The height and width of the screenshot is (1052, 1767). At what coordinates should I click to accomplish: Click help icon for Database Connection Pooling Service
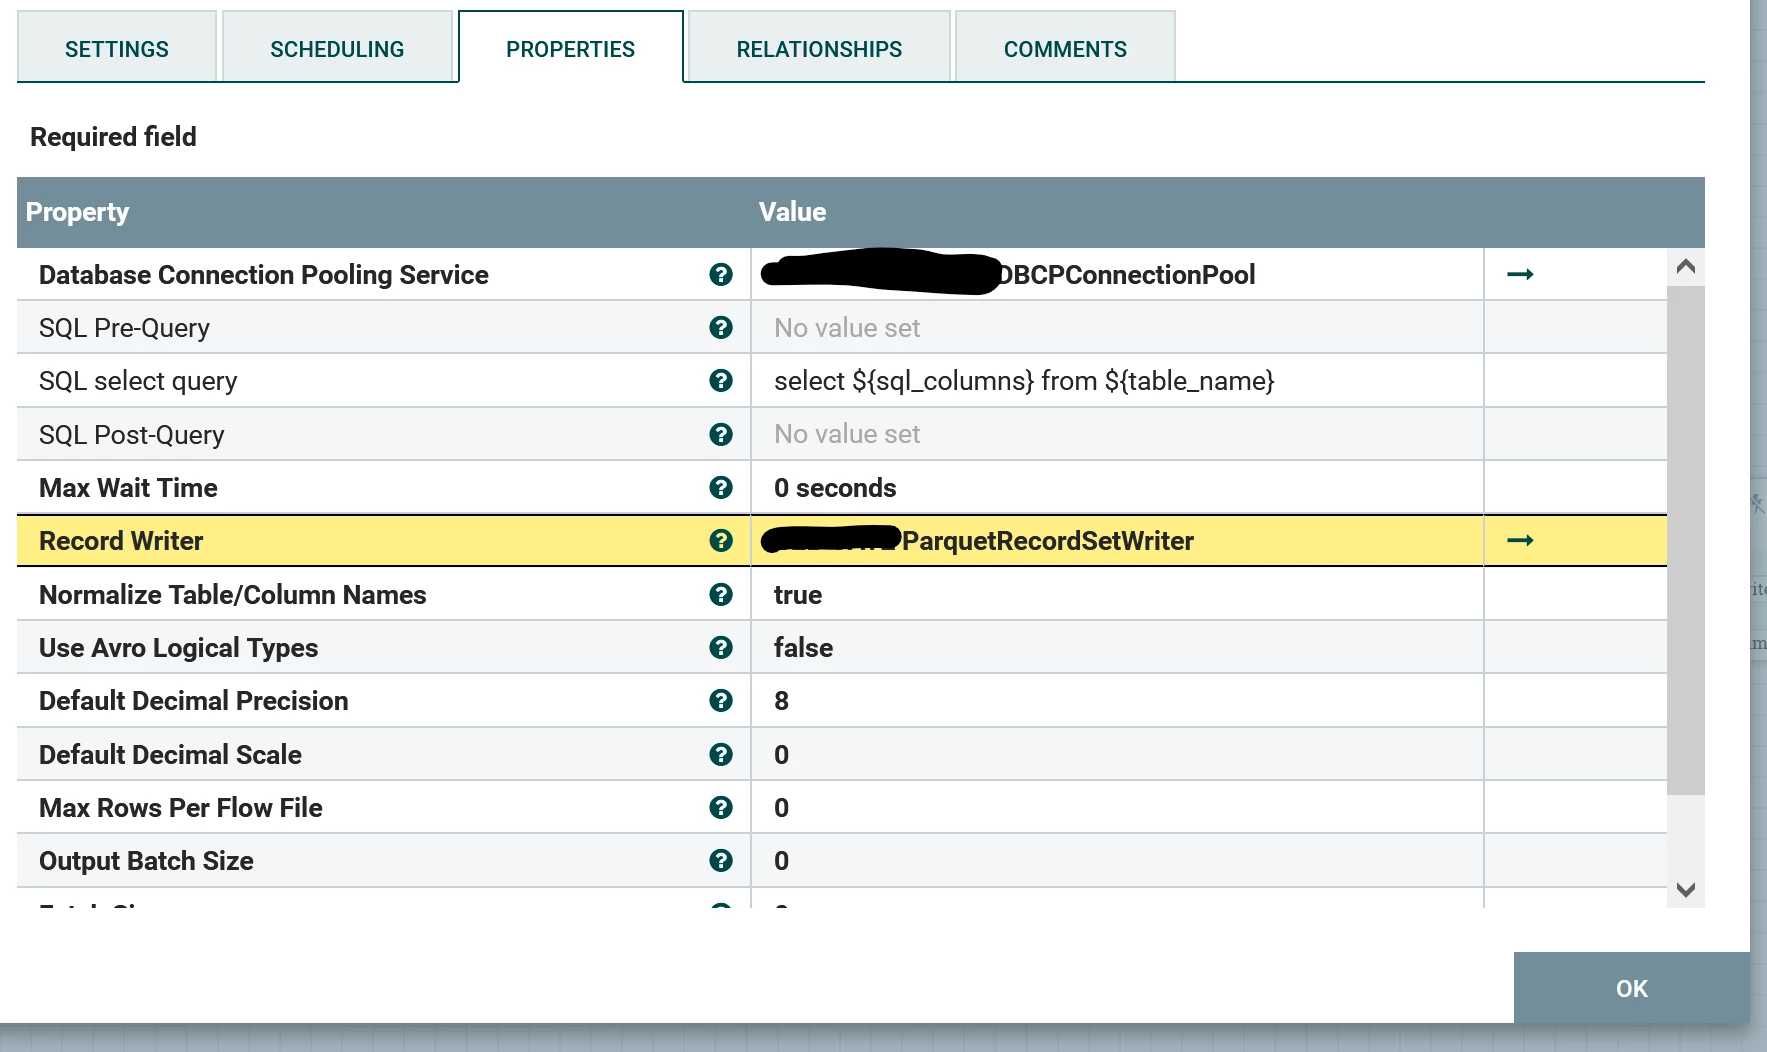coord(720,275)
